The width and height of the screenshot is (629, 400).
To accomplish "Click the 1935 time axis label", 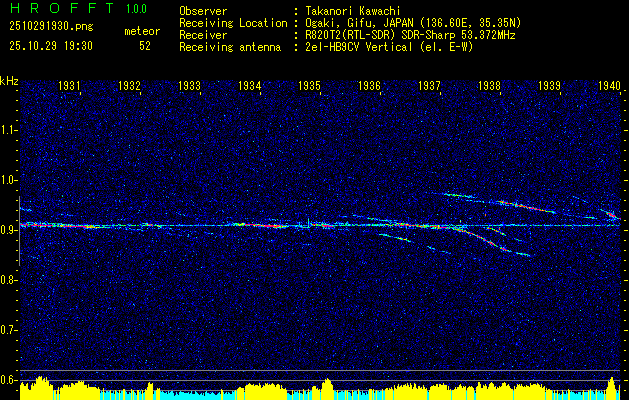I will 309,85.
